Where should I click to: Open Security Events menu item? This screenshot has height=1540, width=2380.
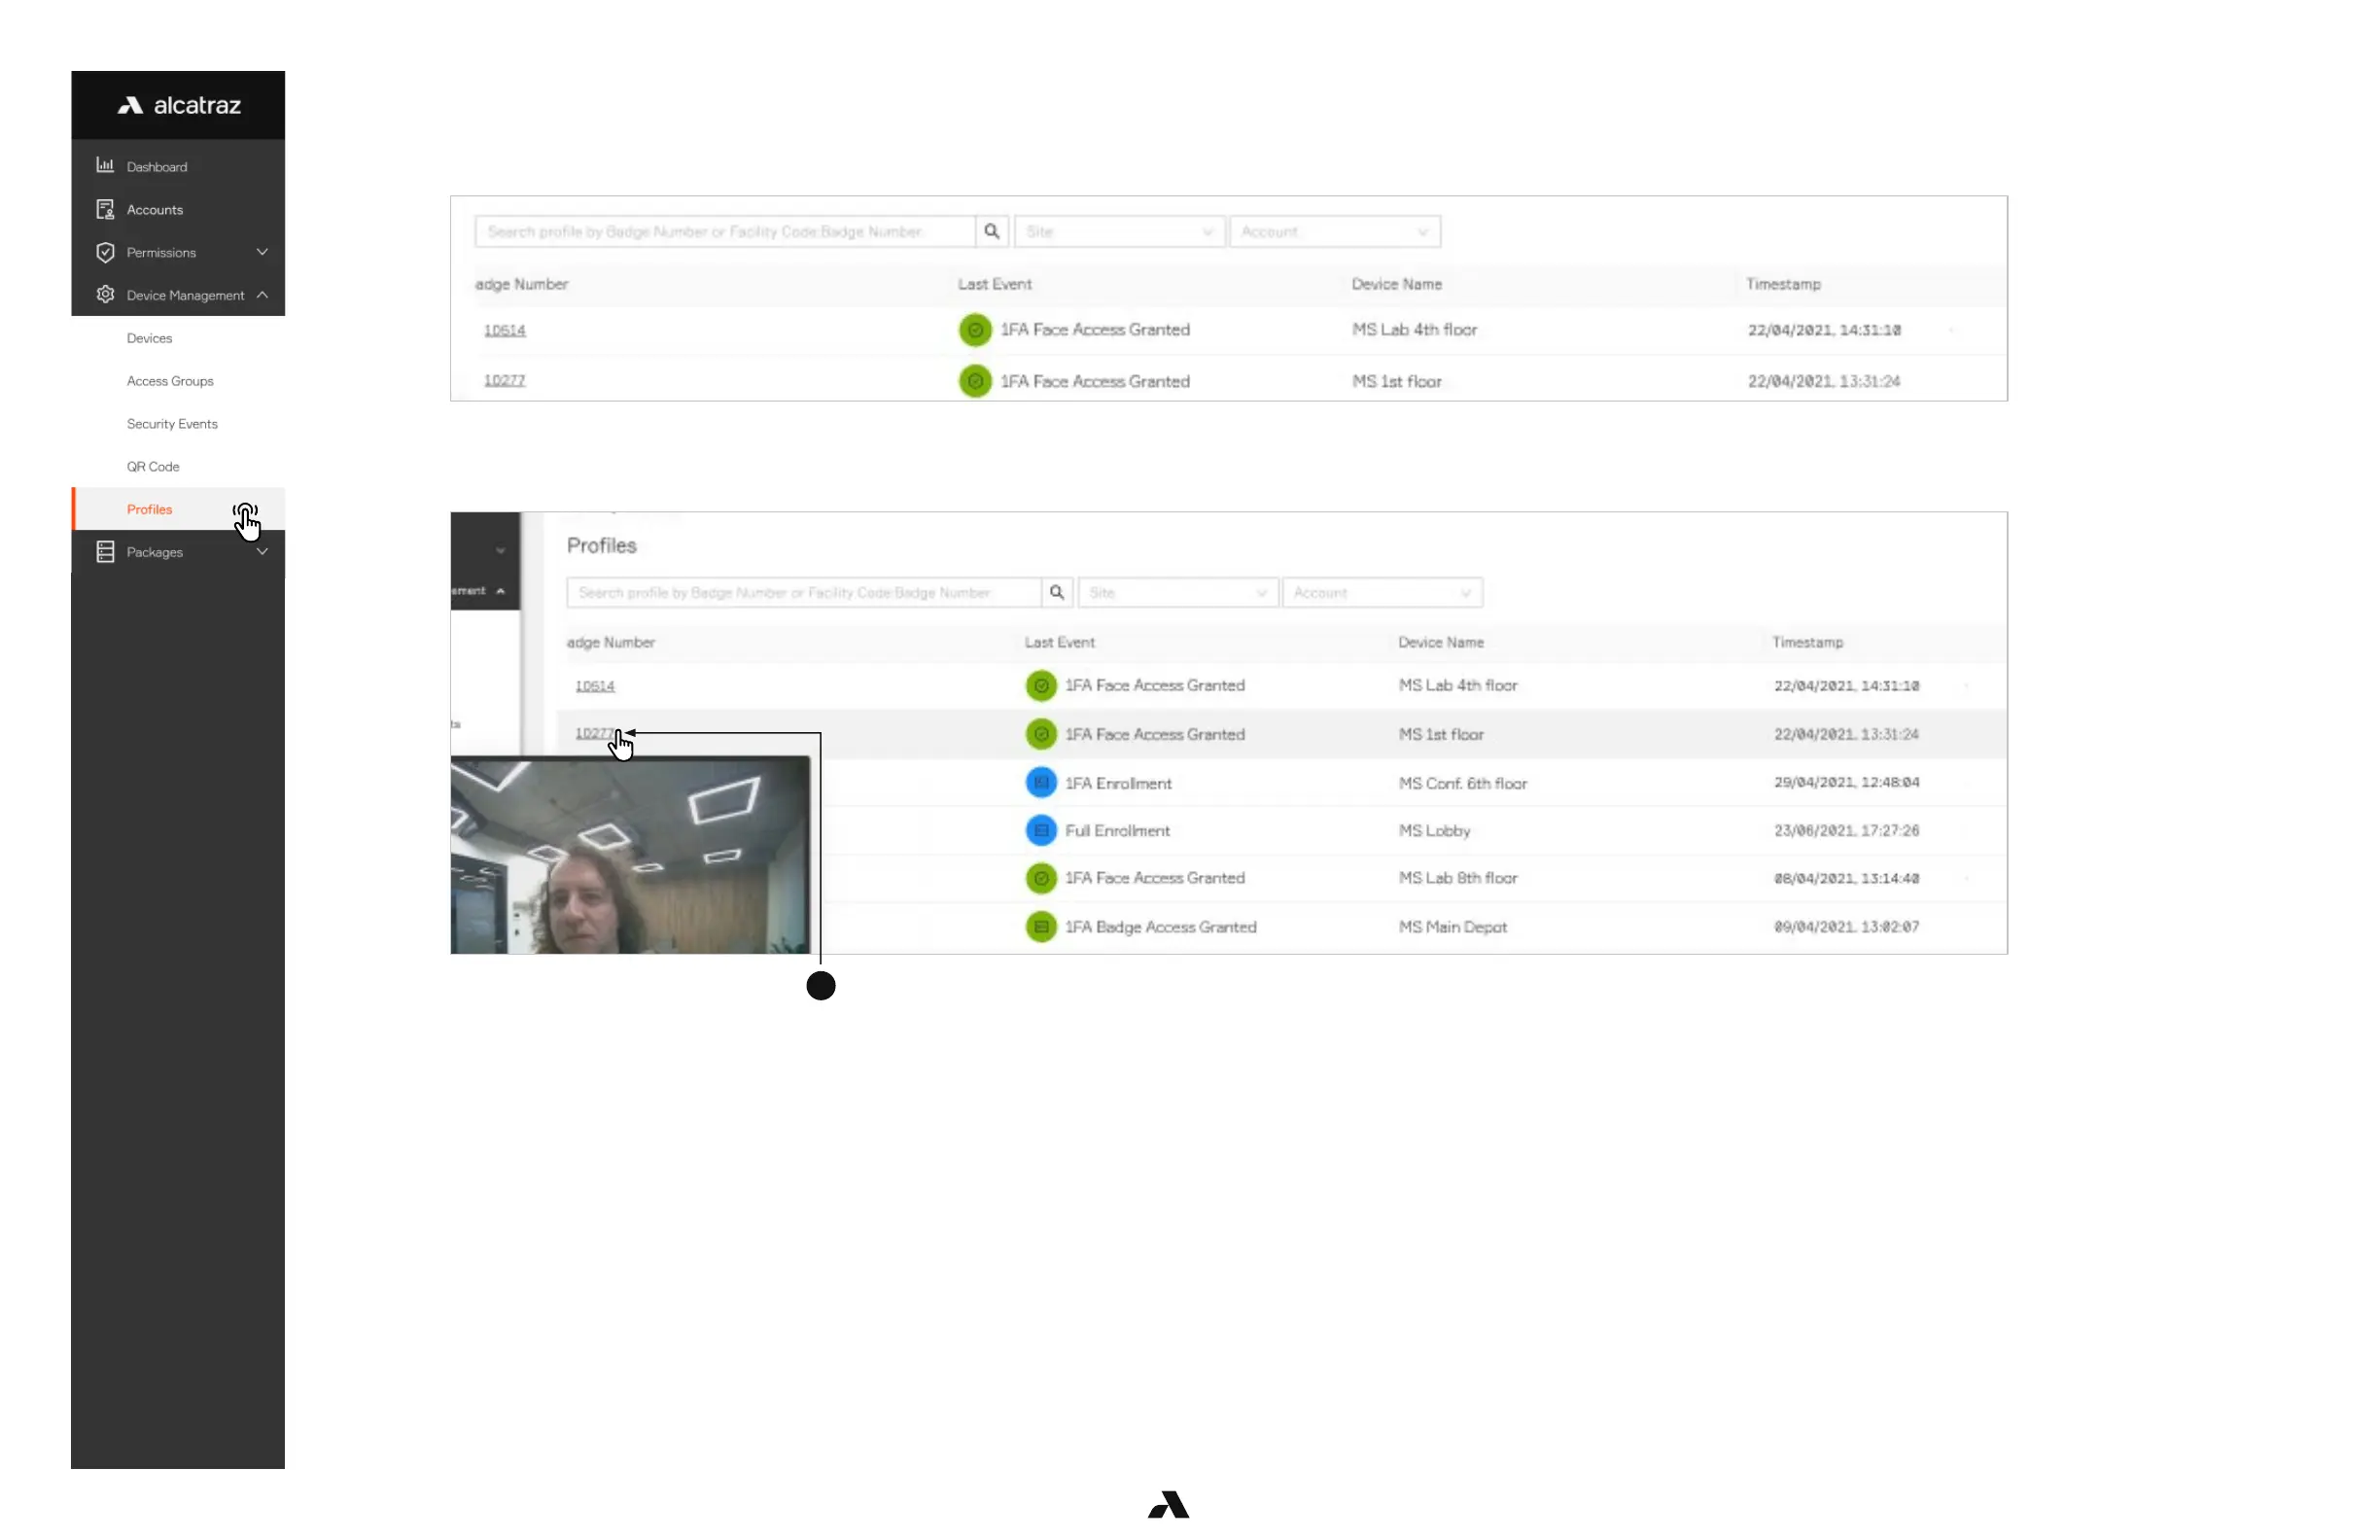(172, 424)
